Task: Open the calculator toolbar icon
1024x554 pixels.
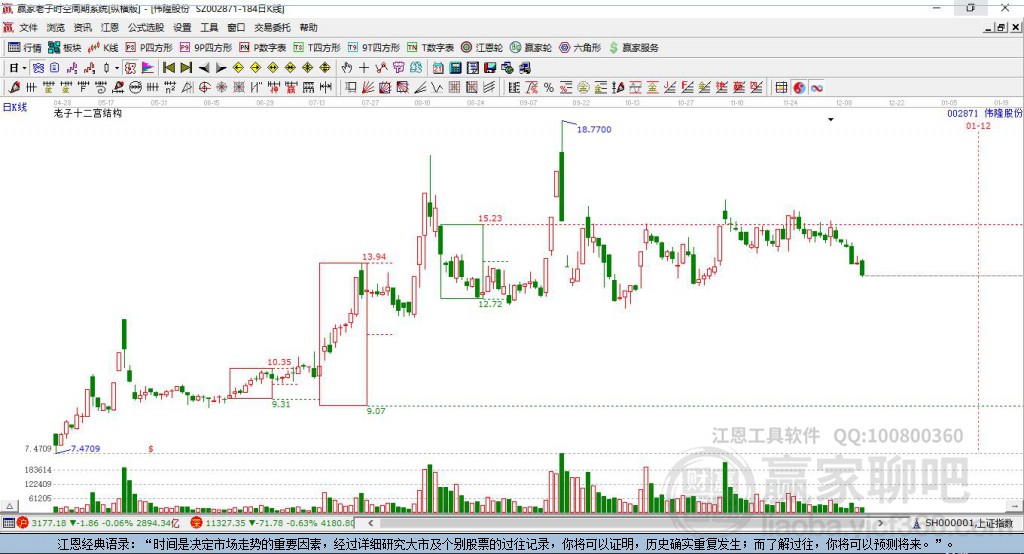Action: pyautogui.click(x=455, y=68)
